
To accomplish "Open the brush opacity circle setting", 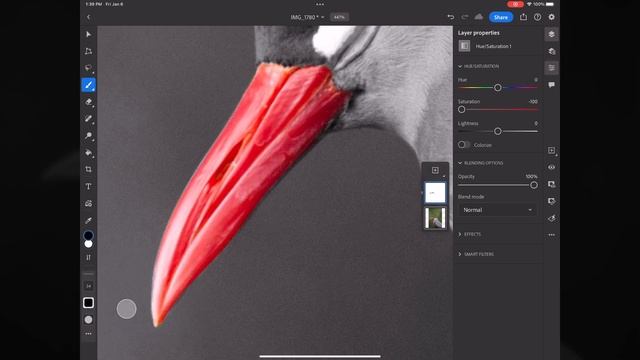I will (x=89, y=320).
